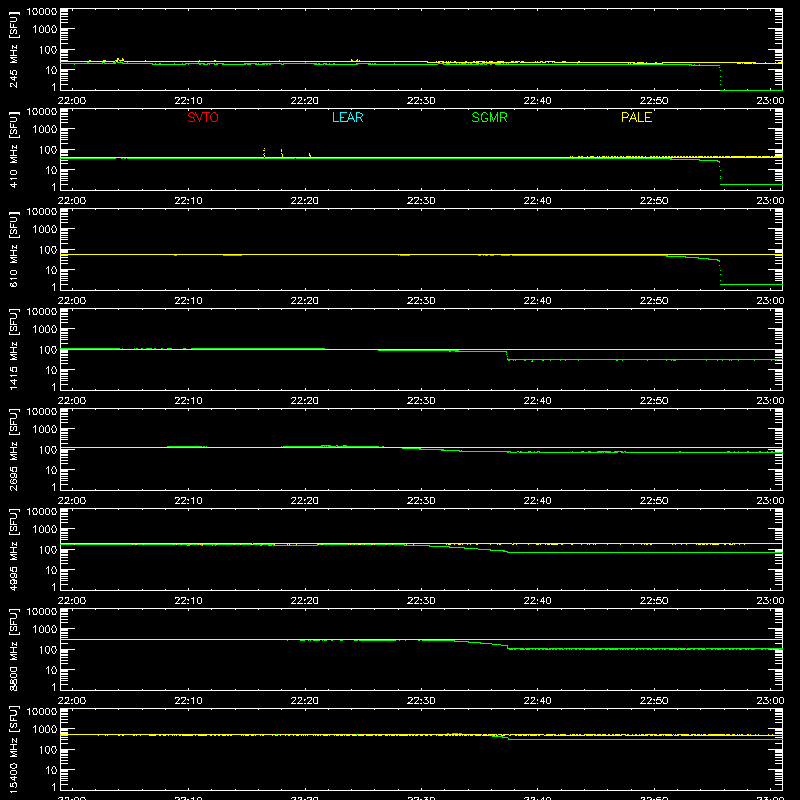Image resolution: width=800 pixels, height=800 pixels.
Task: Click 22:30 tick label under 245 MHz panel
Action: (421, 101)
